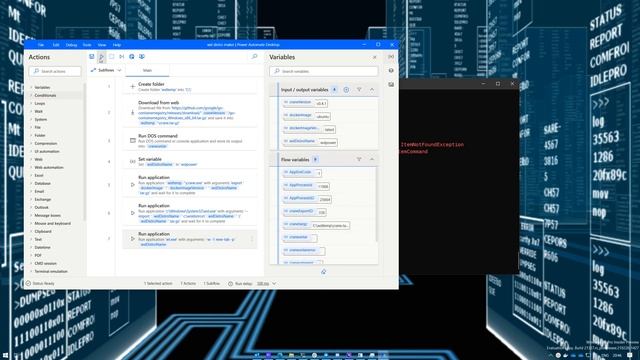Click the play icon of step 5
The height and width of the screenshot is (360, 640).
(133, 185)
